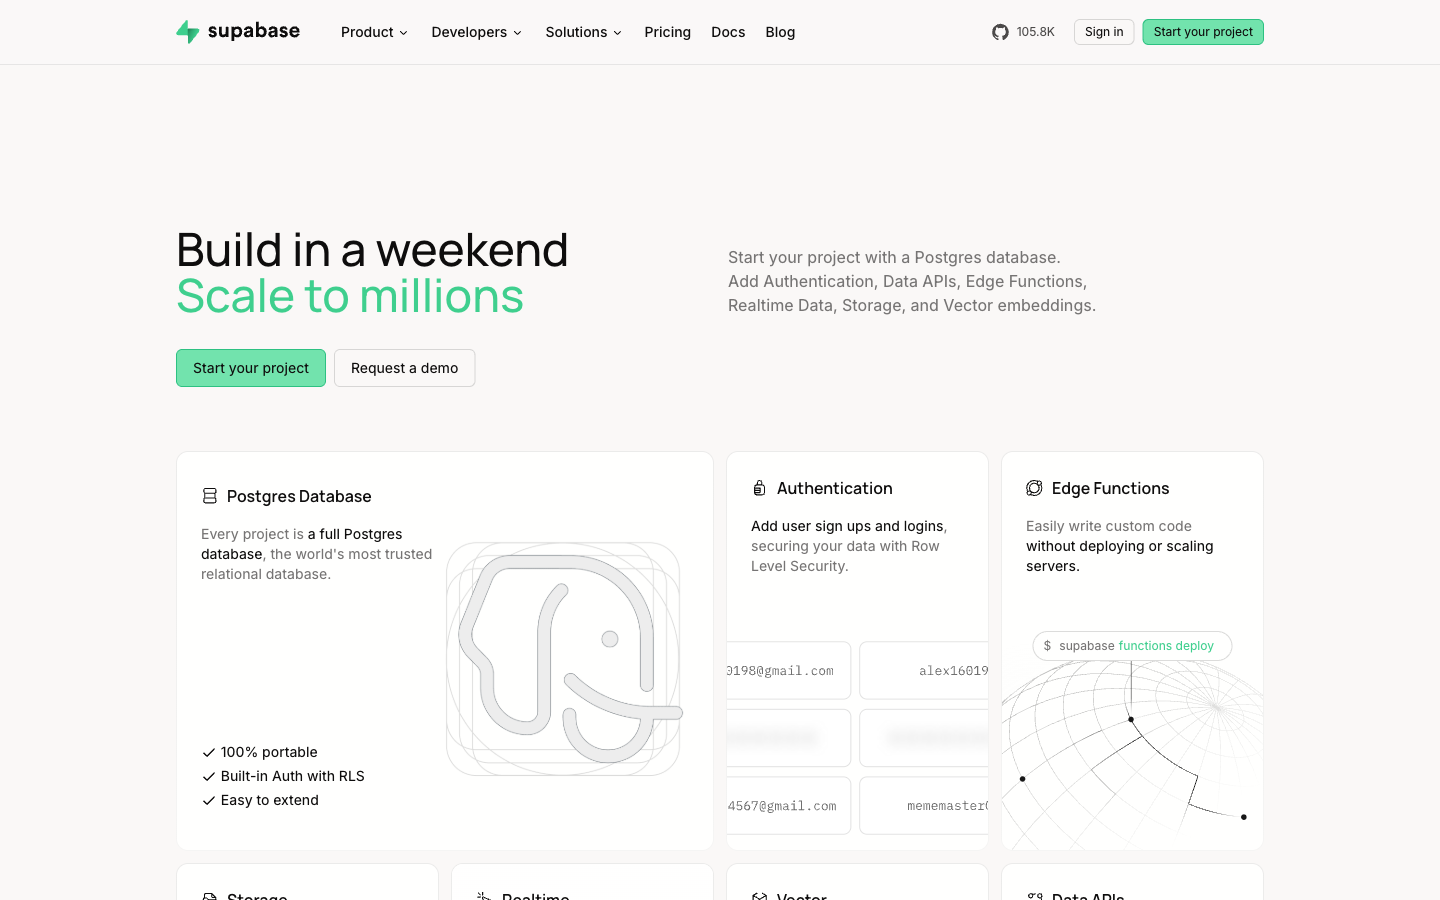This screenshot has width=1440, height=900.
Task: Click the supabase wordmark text
Action: point(254,31)
